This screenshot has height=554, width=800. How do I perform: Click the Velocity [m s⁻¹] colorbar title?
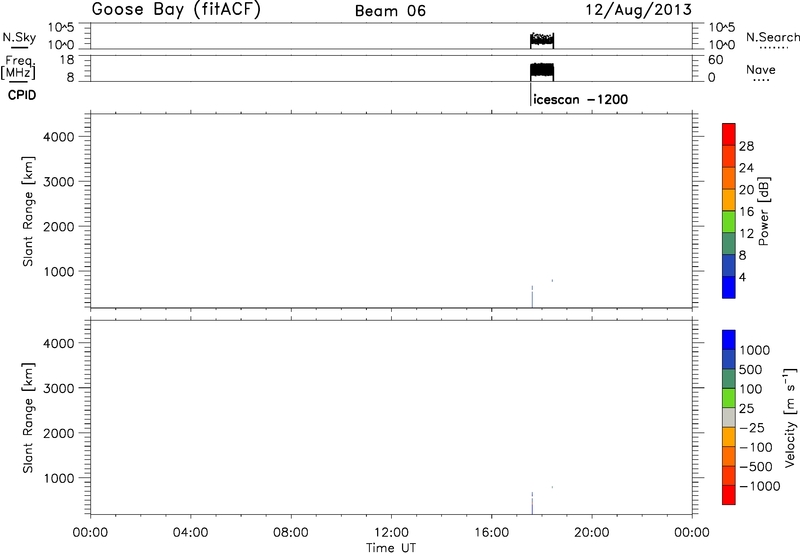click(790, 417)
